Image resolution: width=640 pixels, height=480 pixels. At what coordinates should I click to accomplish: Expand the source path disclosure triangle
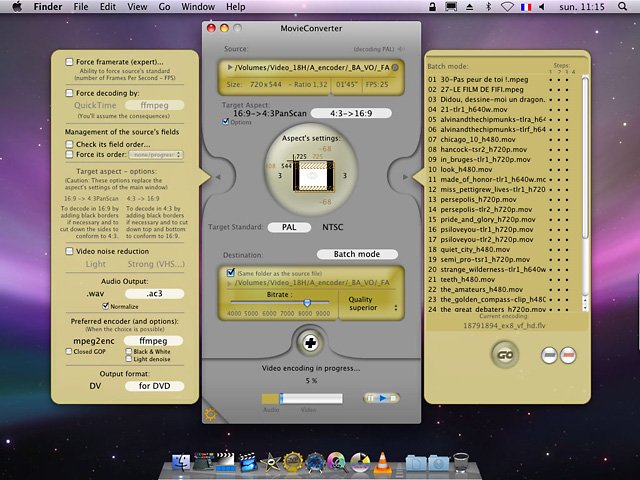pos(230,67)
